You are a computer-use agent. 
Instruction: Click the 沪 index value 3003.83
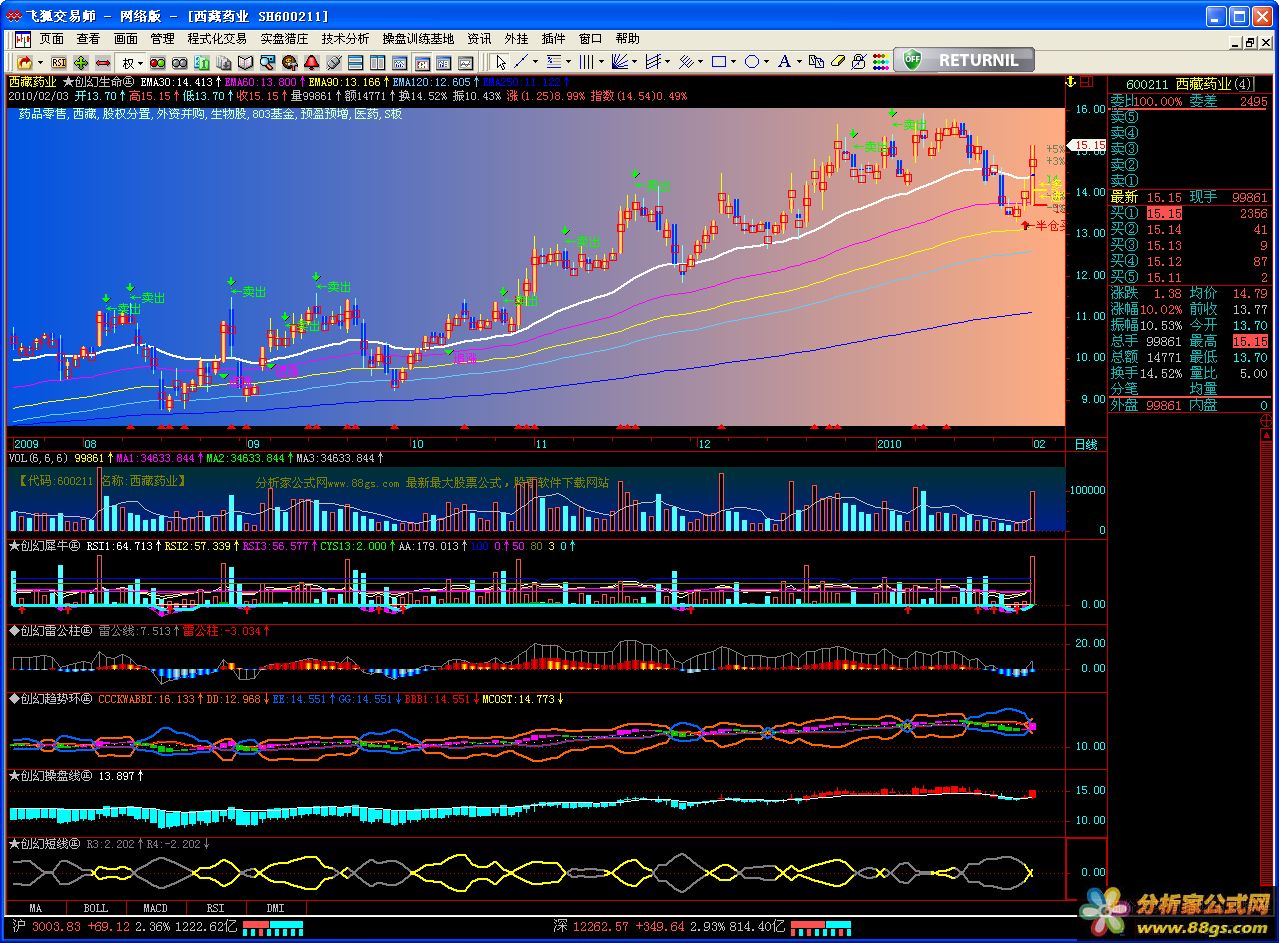(55, 926)
